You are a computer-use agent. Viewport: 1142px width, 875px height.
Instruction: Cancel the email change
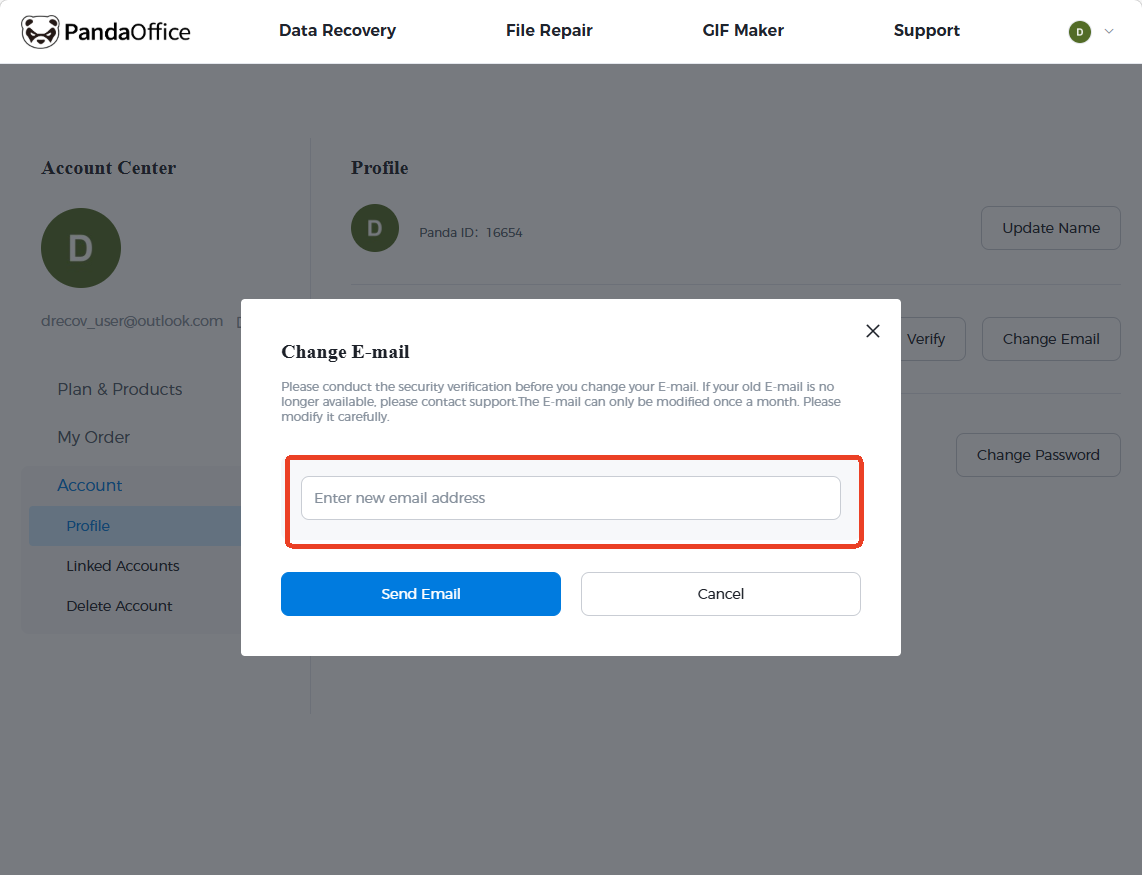tap(720, 594)
